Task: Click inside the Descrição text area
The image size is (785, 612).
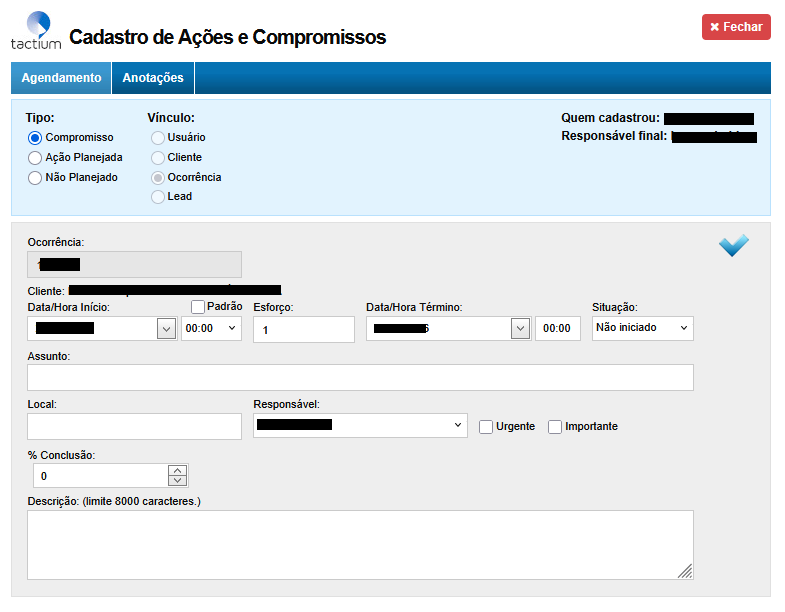Action: pos(360,545)
